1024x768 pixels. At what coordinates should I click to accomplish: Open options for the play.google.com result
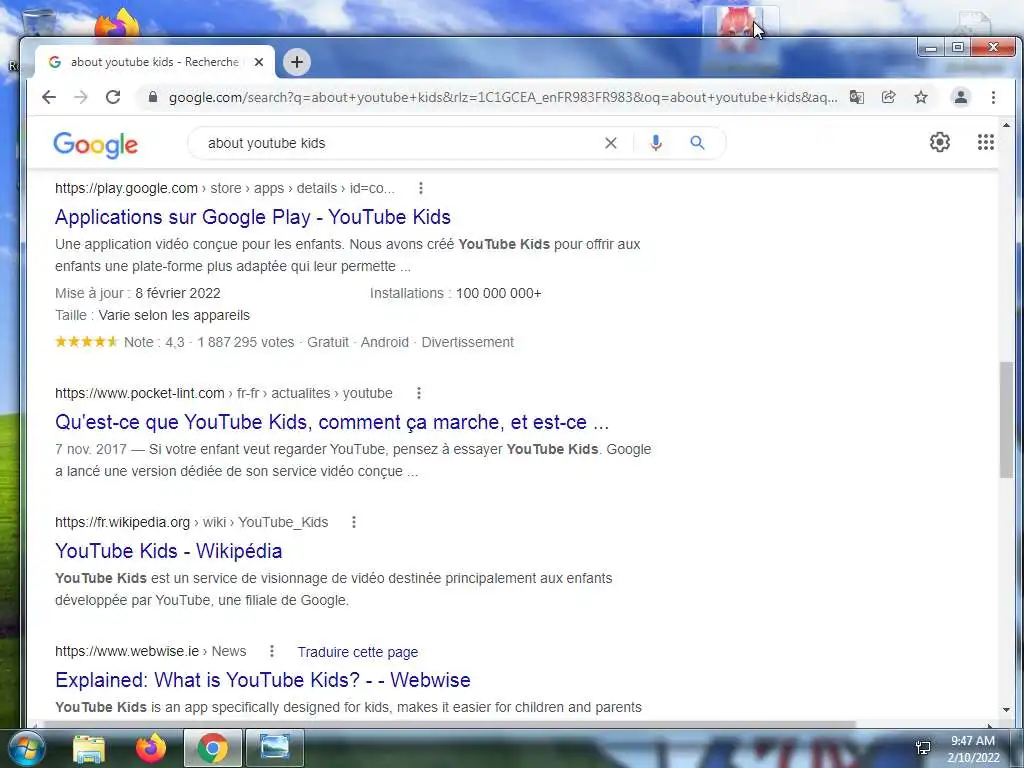421,188
